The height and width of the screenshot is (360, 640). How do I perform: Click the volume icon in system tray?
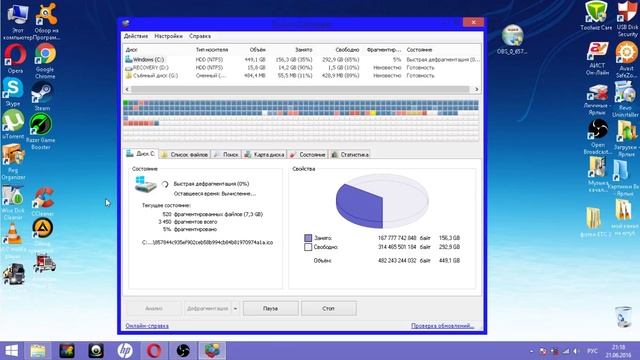(576, 351)
